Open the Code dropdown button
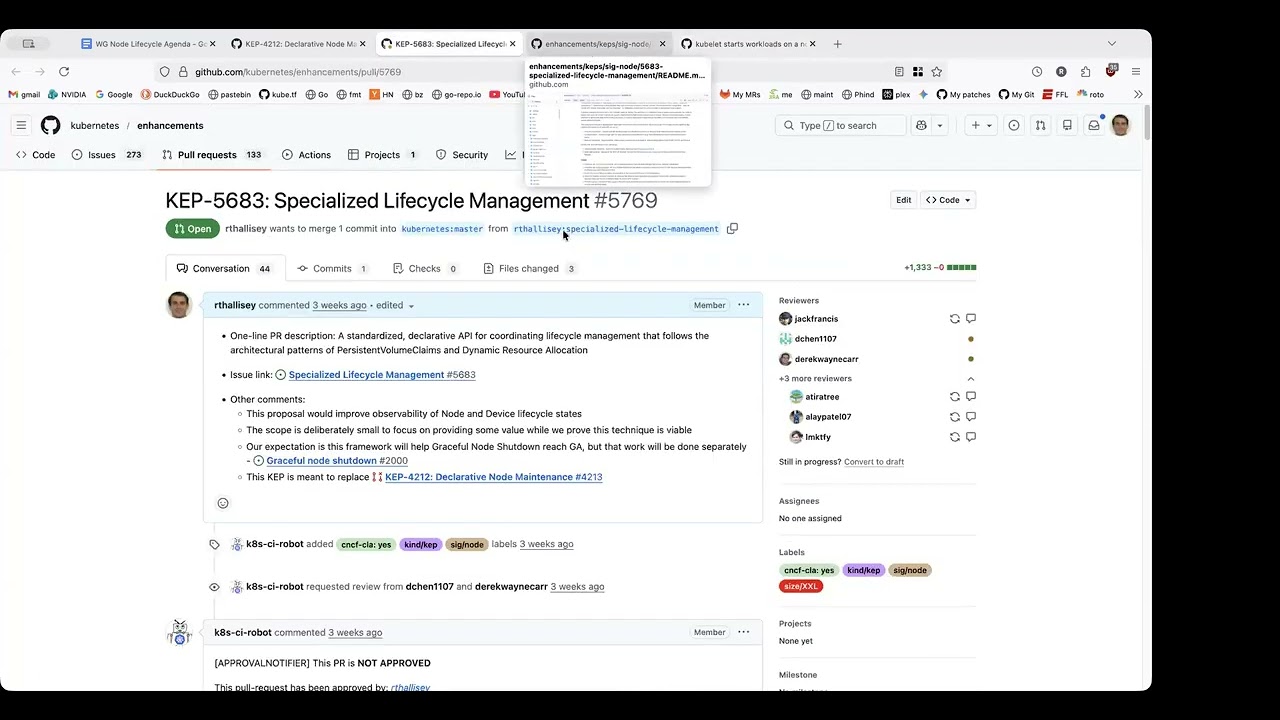The image size is (1280, 720). point(948,200)
